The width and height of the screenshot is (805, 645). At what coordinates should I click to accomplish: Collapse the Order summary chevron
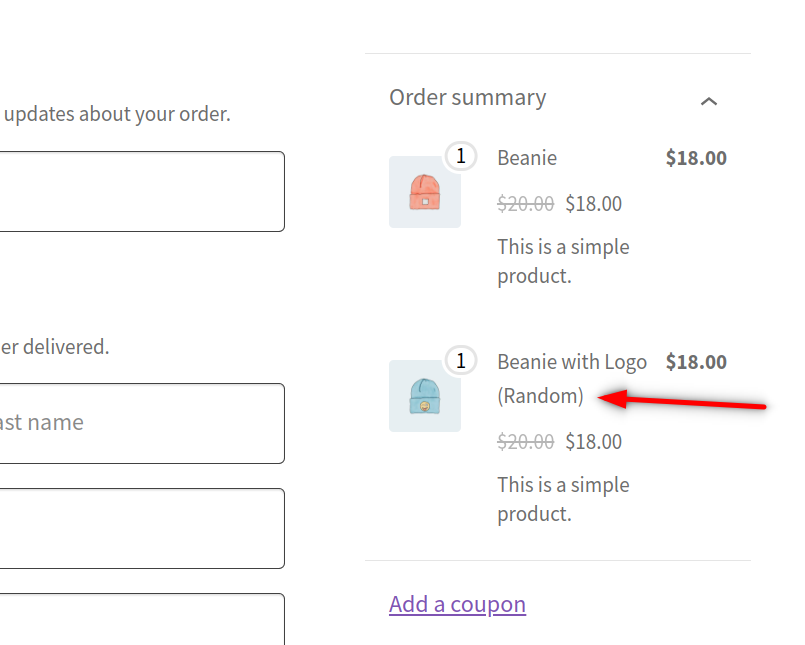709,101
